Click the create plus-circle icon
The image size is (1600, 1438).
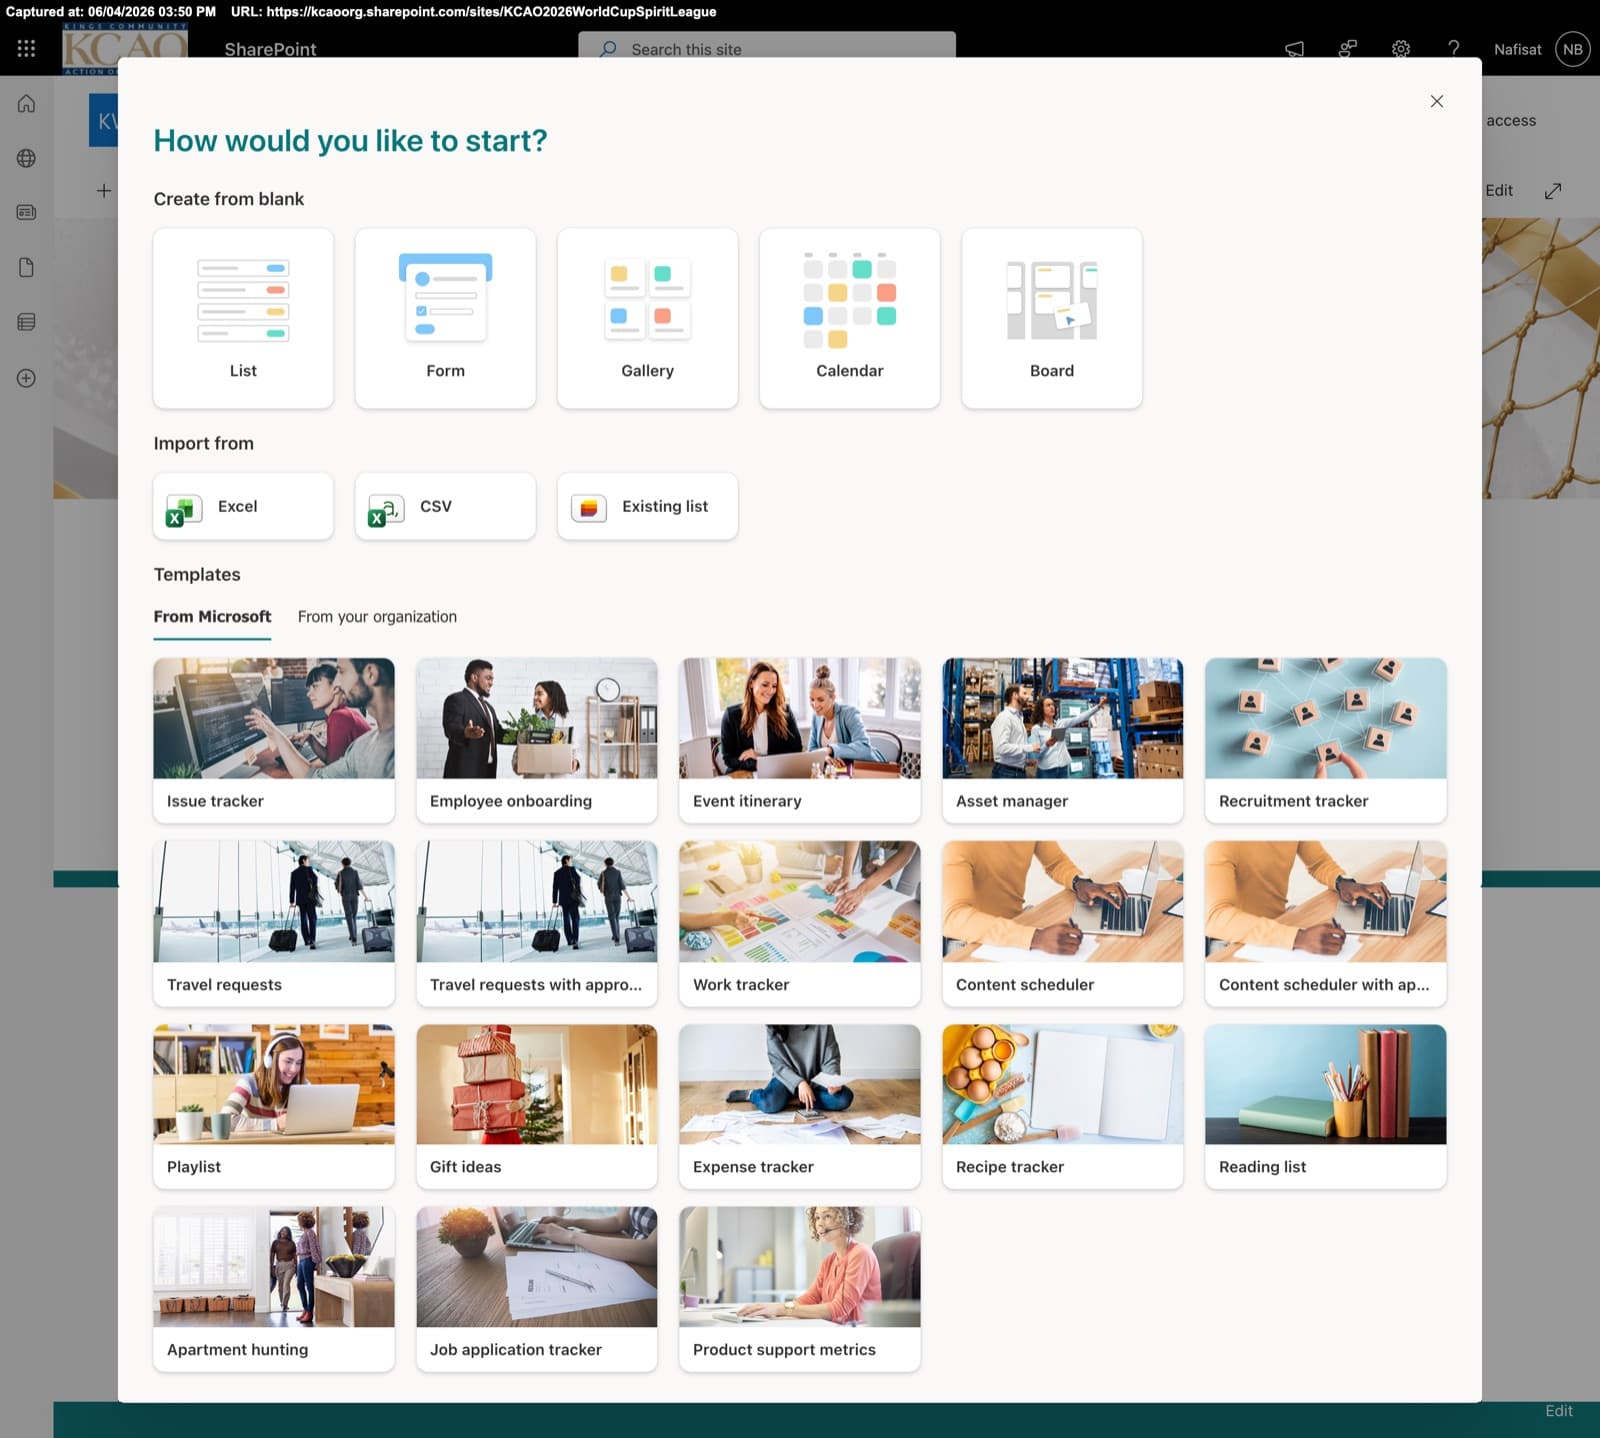click(x=26, y=378)
